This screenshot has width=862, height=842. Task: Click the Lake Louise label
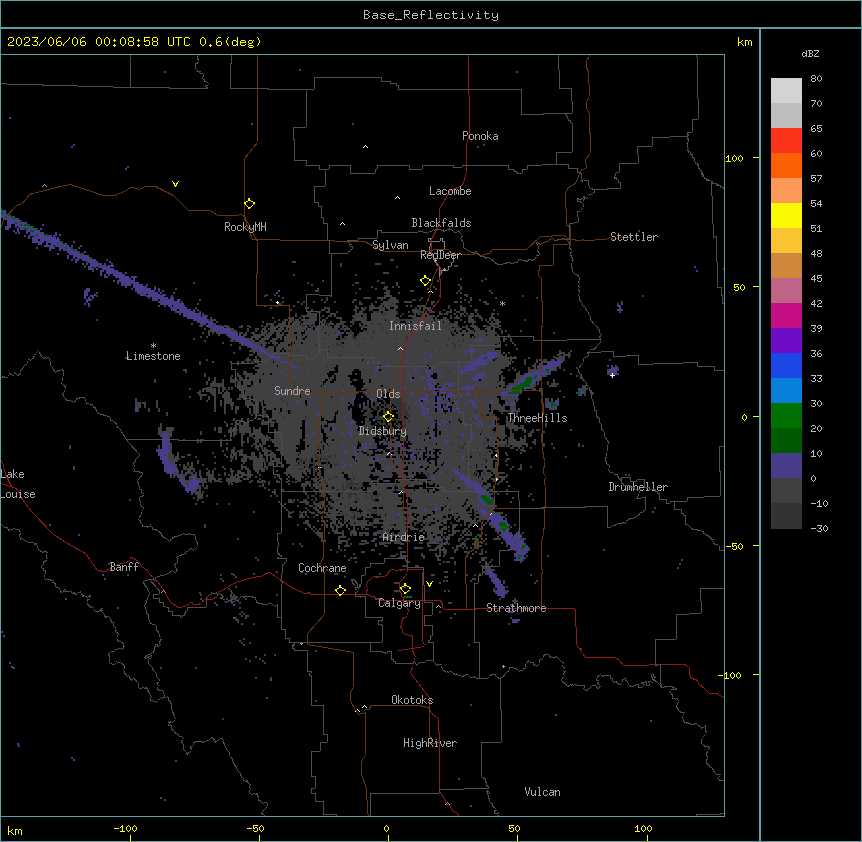click(18, 484)
